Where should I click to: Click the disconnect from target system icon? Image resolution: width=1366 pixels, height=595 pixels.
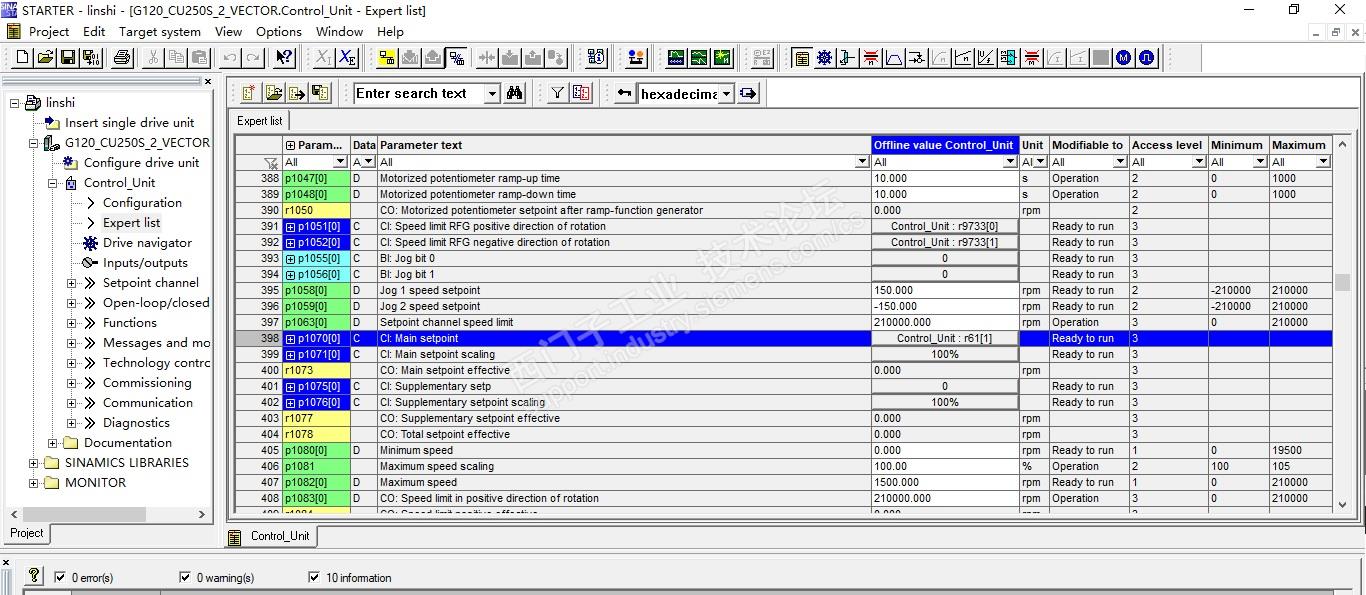[x=456, y=58]
